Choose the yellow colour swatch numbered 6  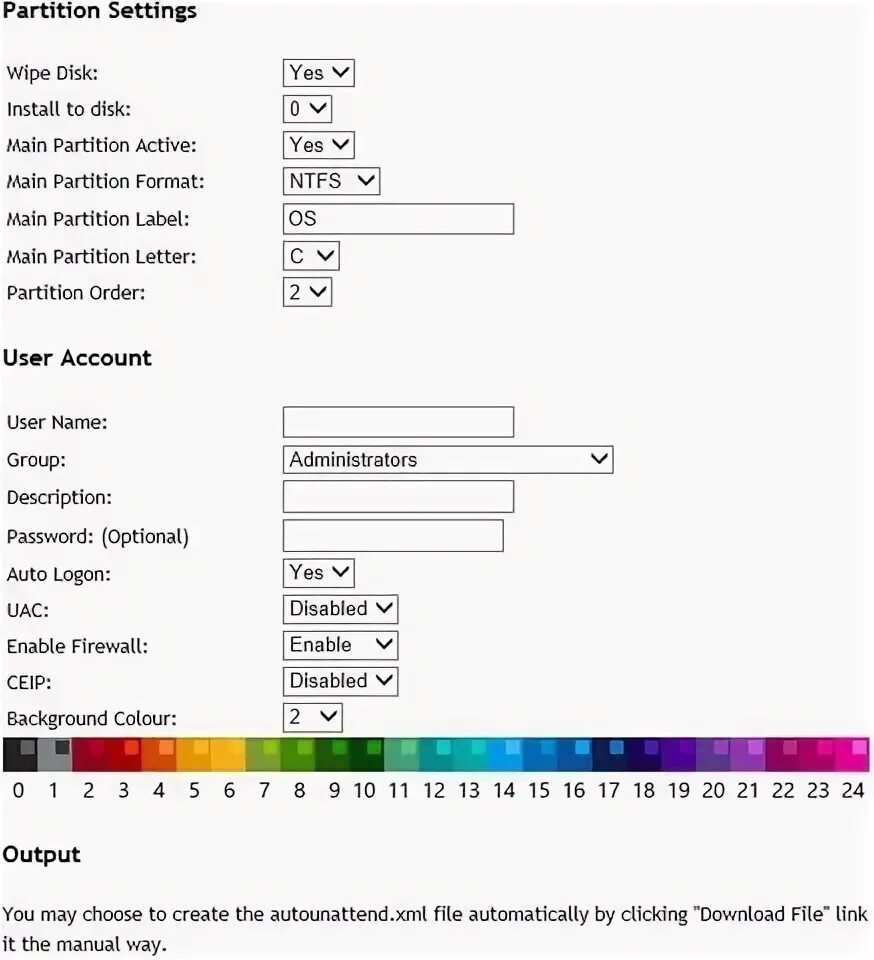(x=228, y=755)
